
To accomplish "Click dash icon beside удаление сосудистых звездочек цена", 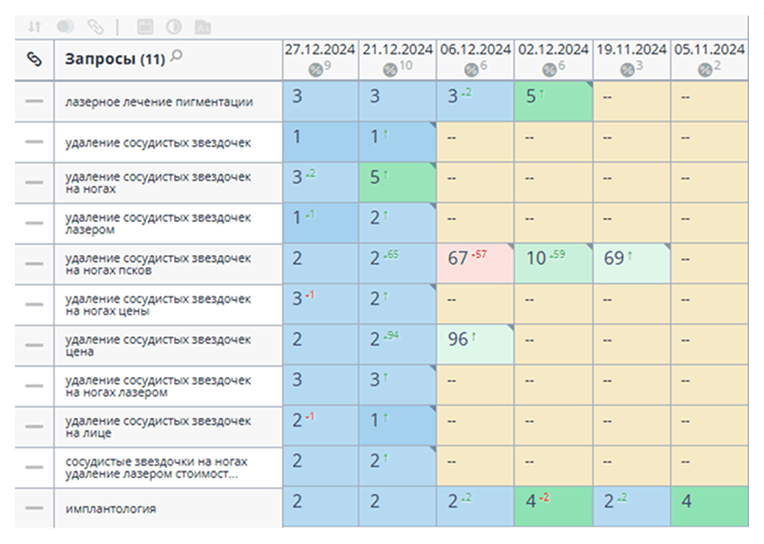I will click(x=34, y=345).
